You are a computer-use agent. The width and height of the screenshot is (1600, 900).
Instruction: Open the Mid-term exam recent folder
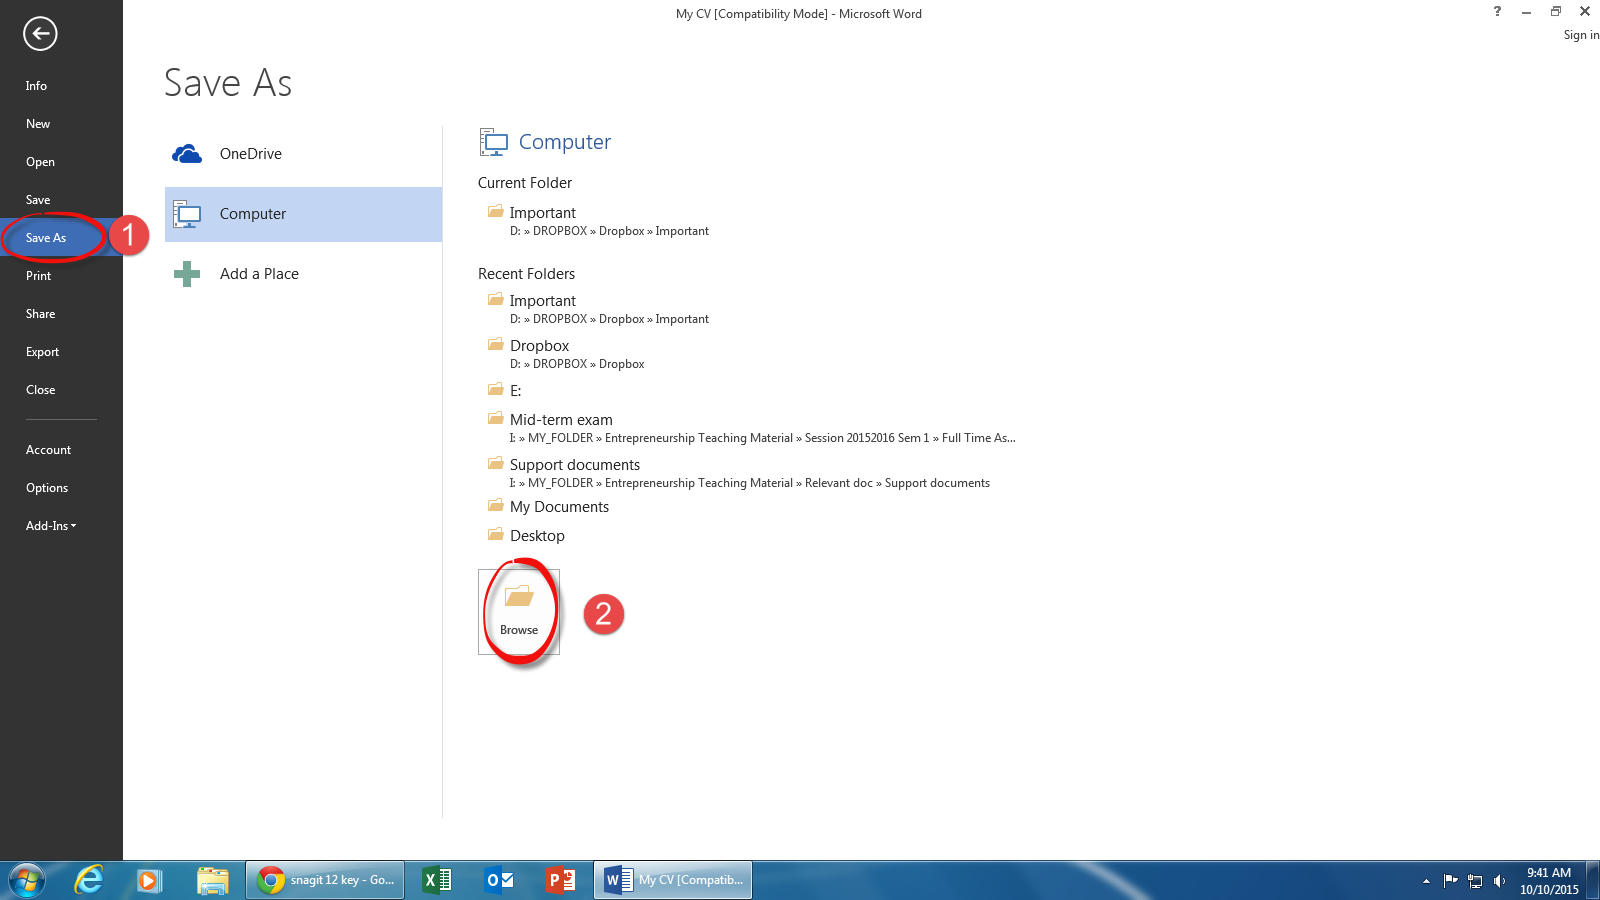561,419
